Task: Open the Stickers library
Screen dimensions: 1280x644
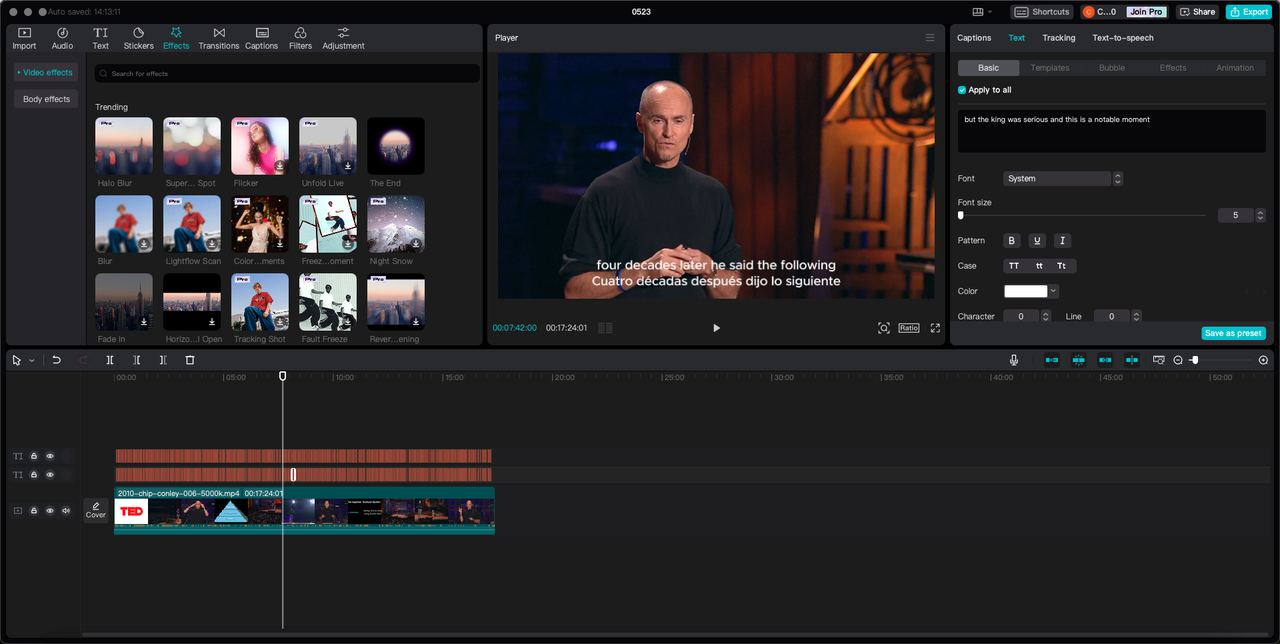Action: [138, 38]
